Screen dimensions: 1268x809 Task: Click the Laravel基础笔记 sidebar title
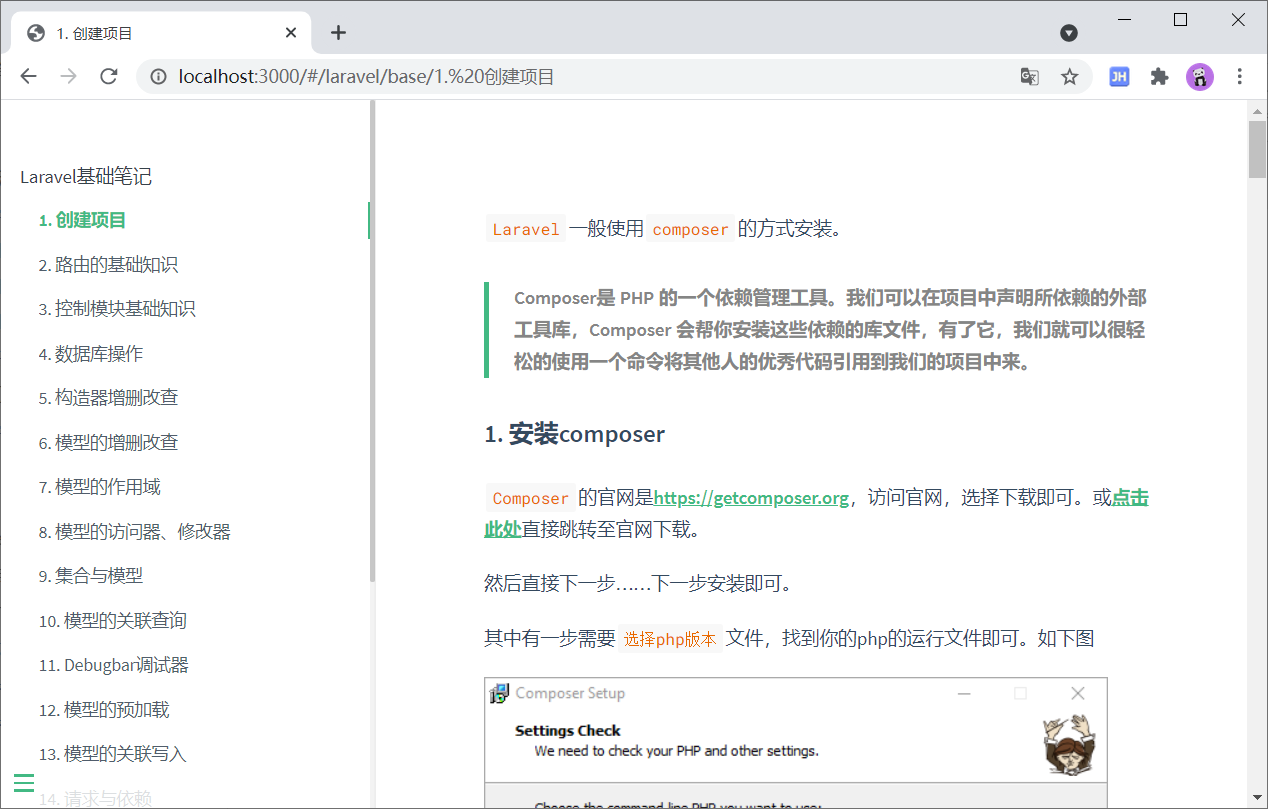(86, 177)
